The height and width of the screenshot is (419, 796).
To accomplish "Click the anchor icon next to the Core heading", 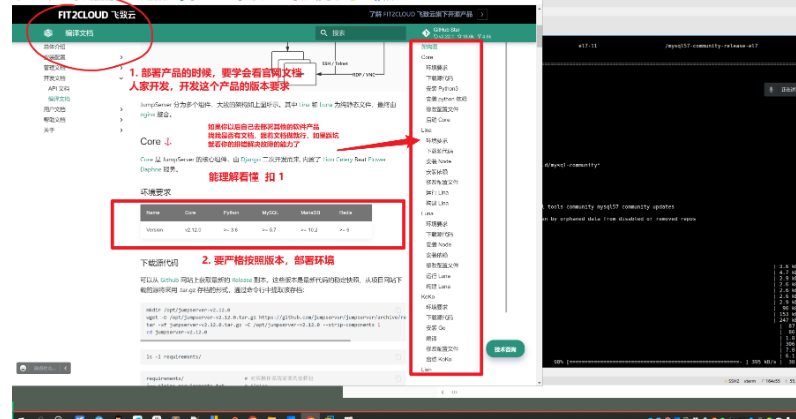I will pos(168,142).
